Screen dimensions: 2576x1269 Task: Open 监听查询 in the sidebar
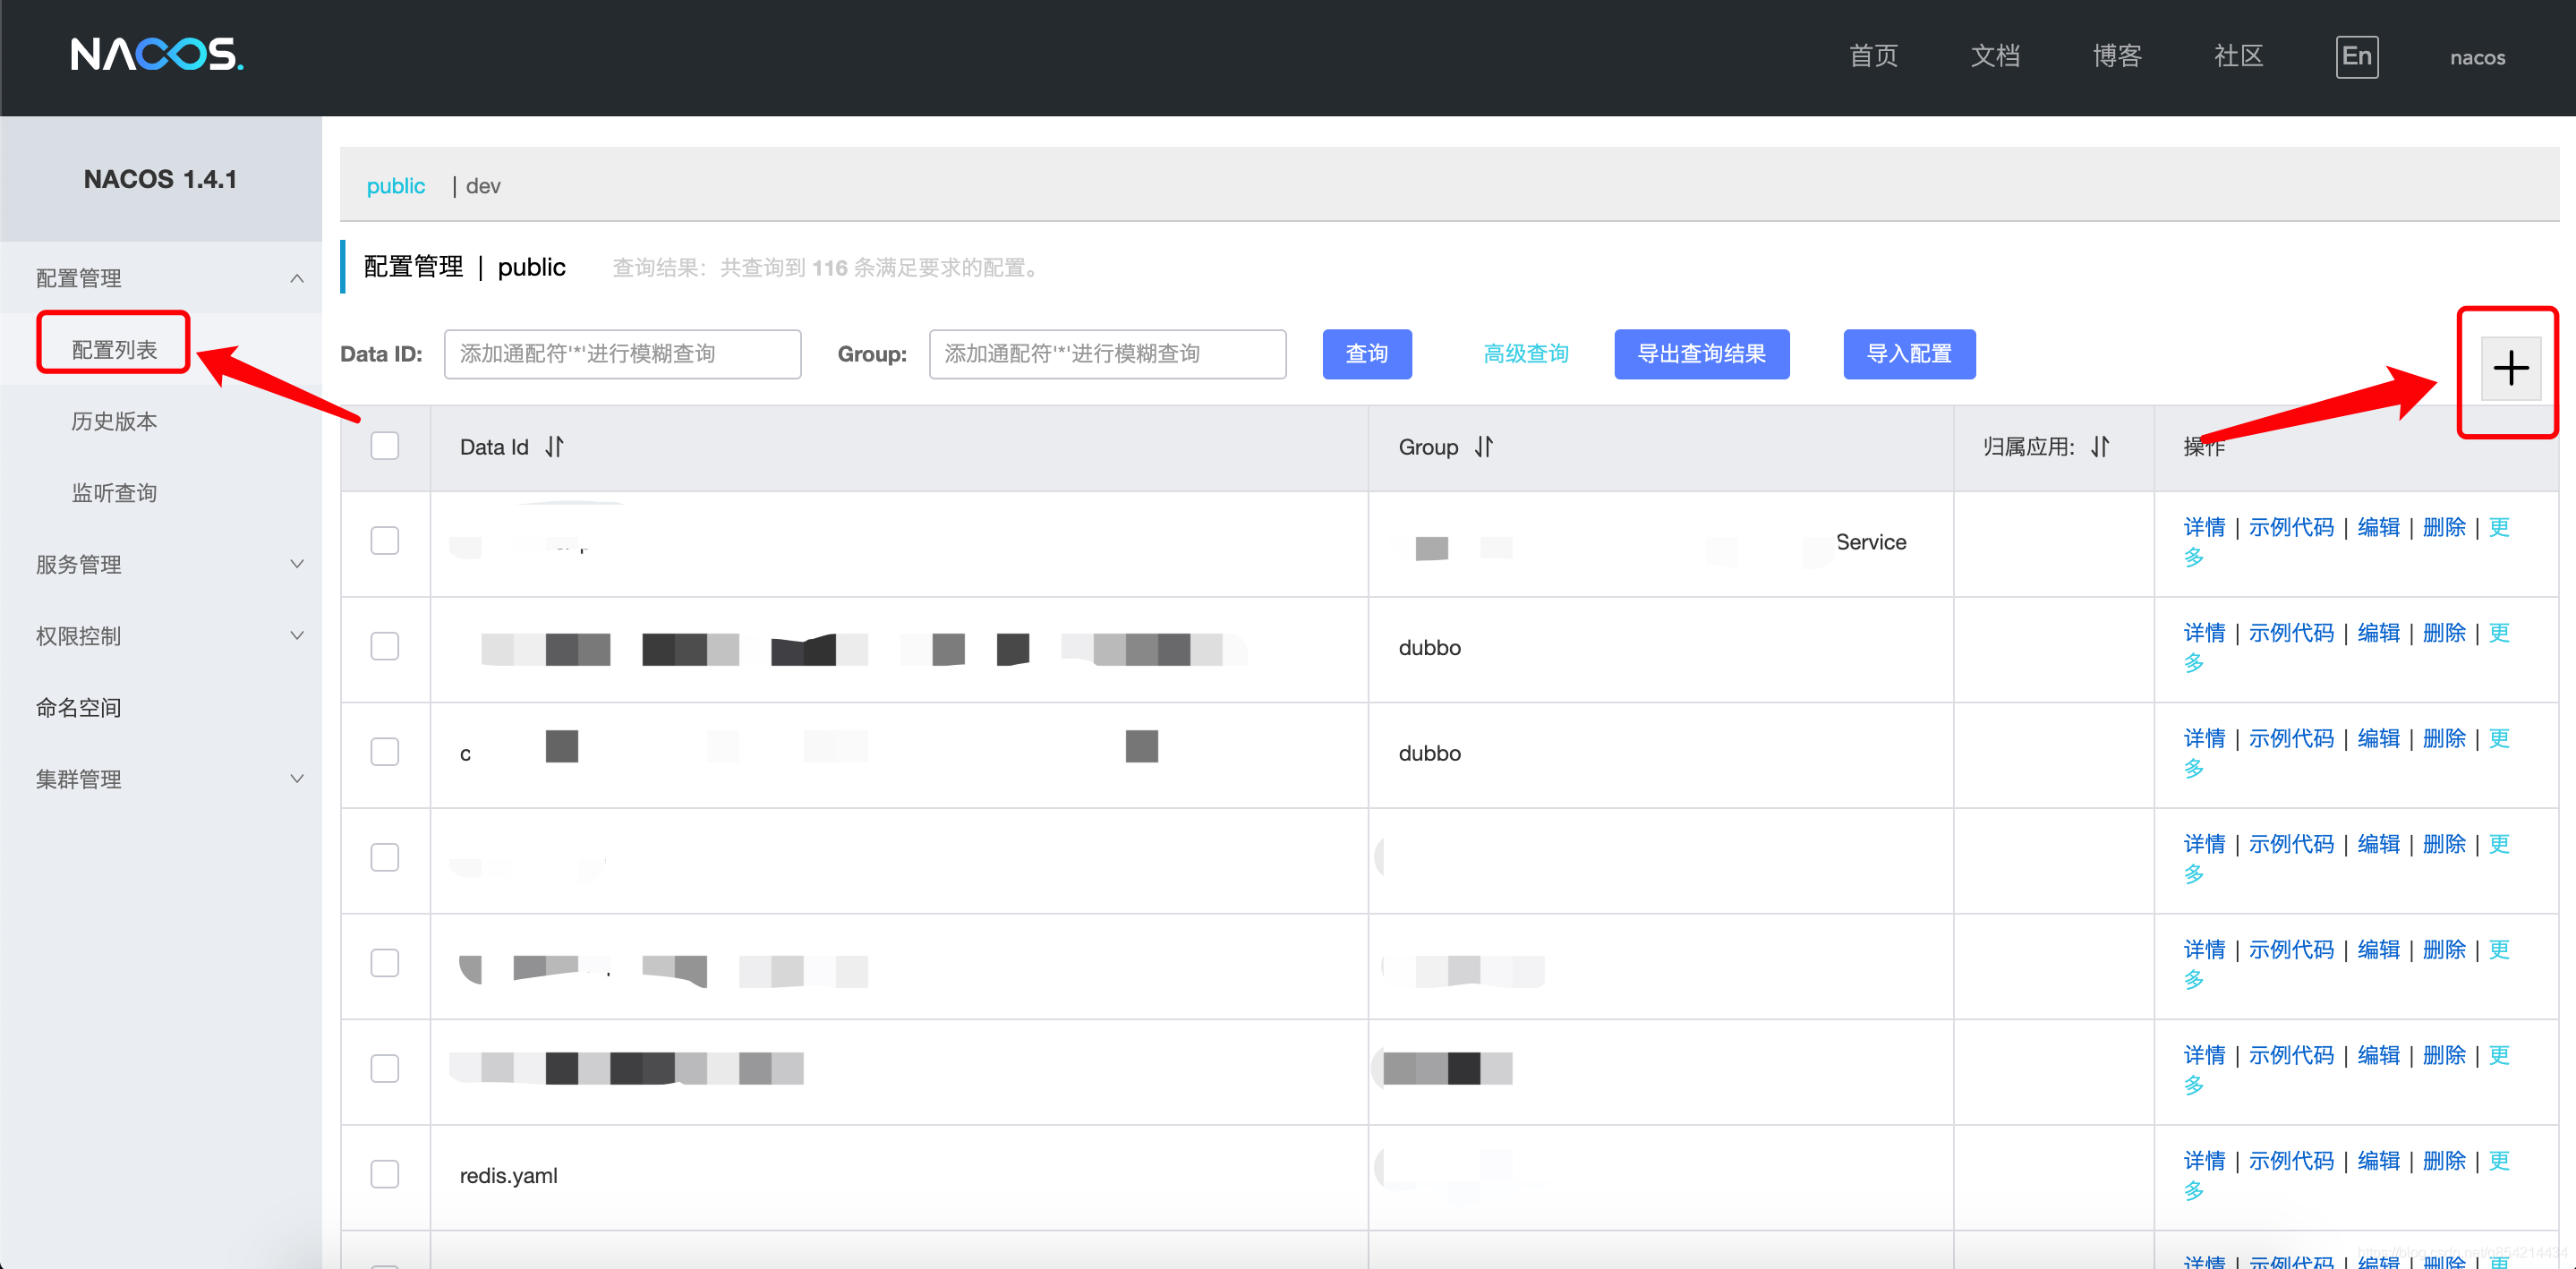[x=114, y=493]
